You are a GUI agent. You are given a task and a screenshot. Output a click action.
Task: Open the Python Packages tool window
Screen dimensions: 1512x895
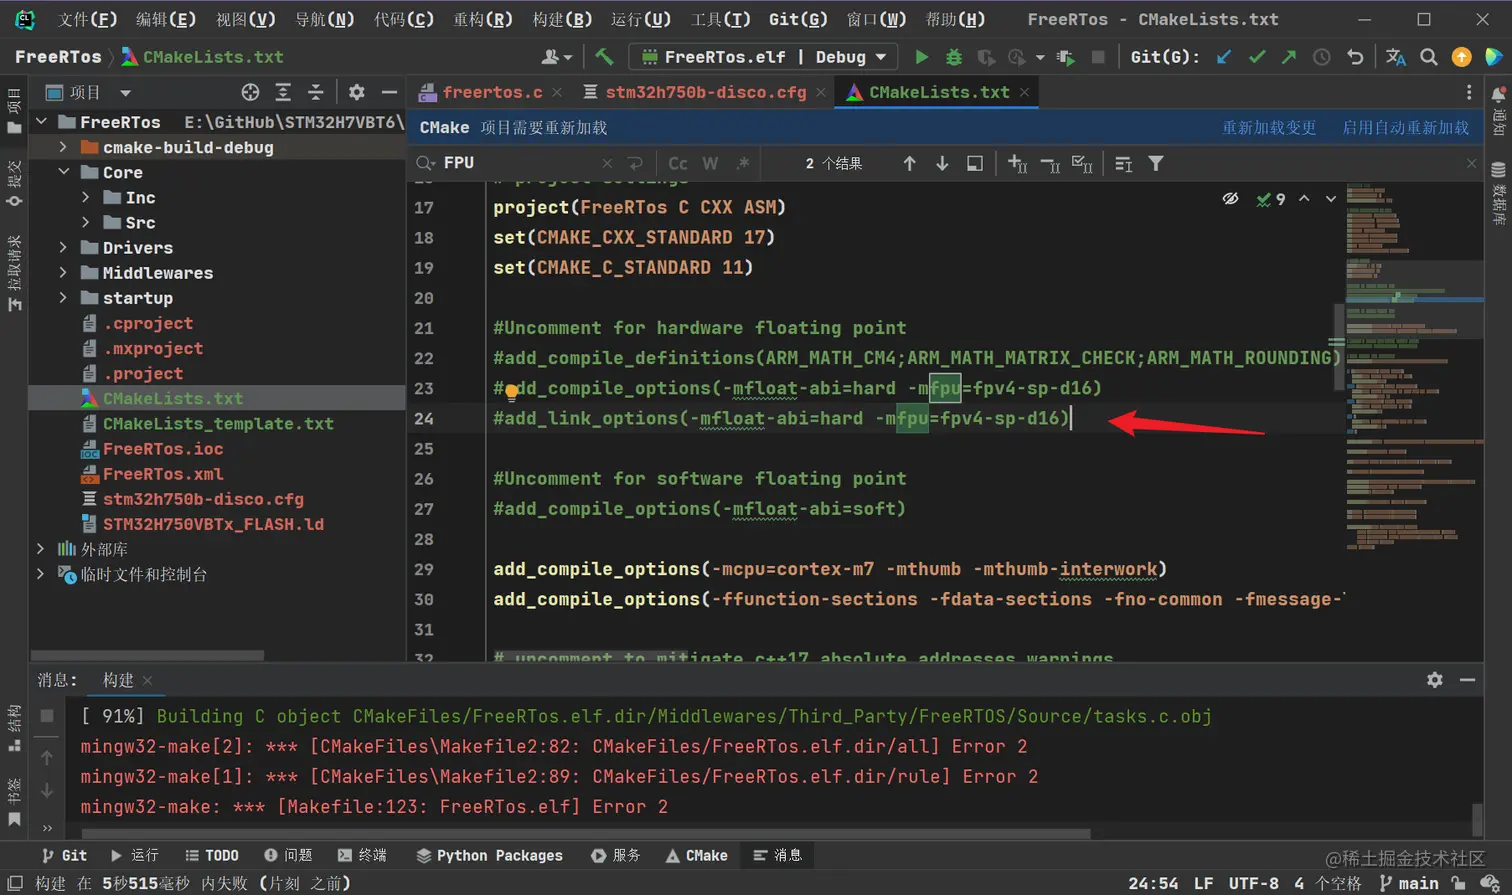click(489, 855)
